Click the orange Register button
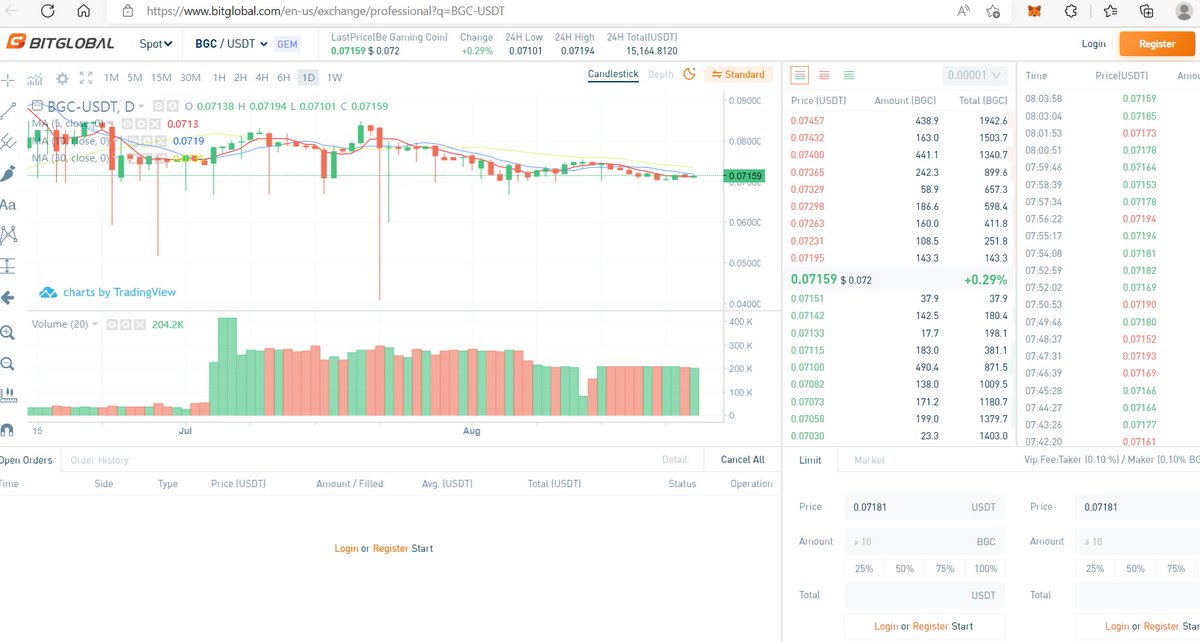This screenshot has height=642, width=1200. click(x=1157, y=43)
